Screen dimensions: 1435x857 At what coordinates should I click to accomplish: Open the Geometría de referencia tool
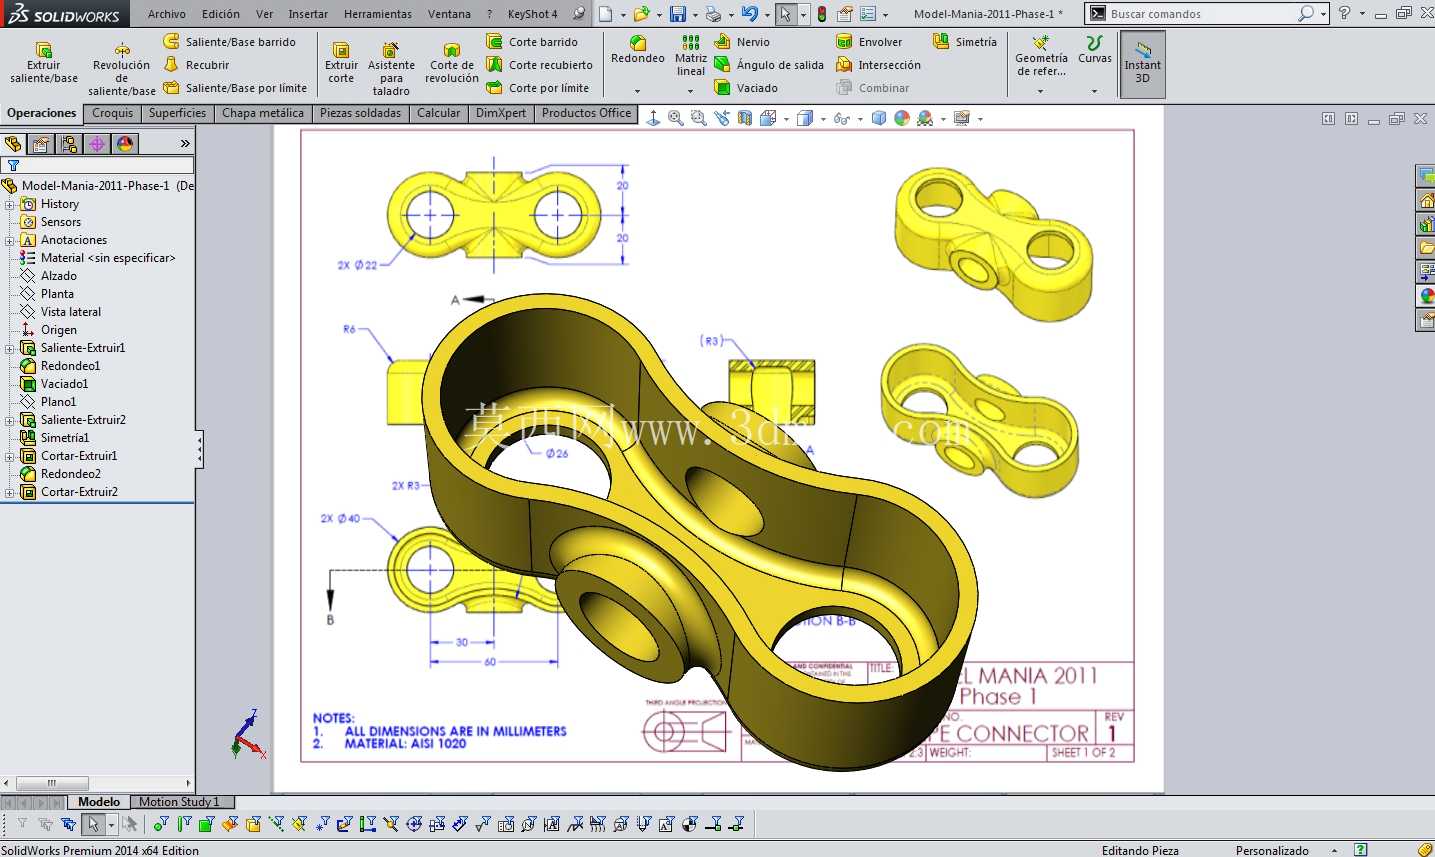tap(1041, 57)
